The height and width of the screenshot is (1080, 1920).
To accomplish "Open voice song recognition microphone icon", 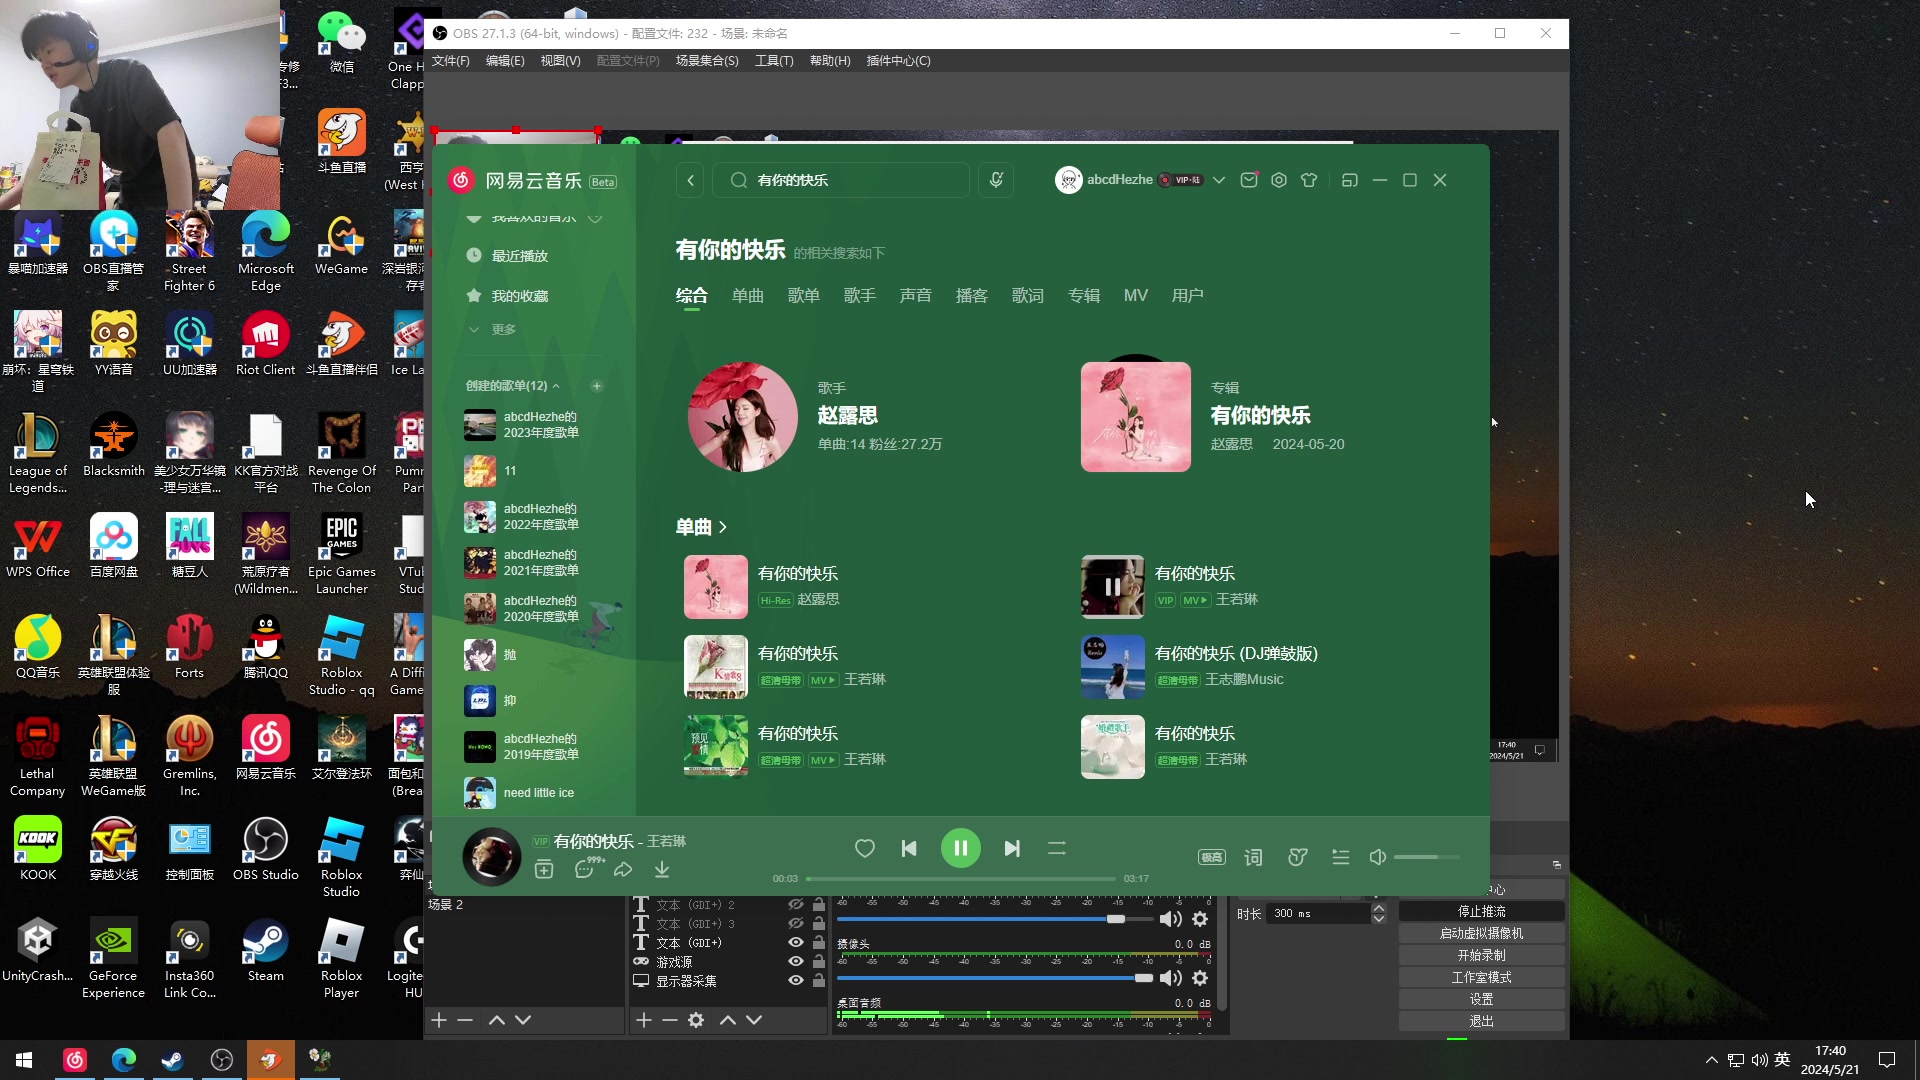I will (996, 180).
